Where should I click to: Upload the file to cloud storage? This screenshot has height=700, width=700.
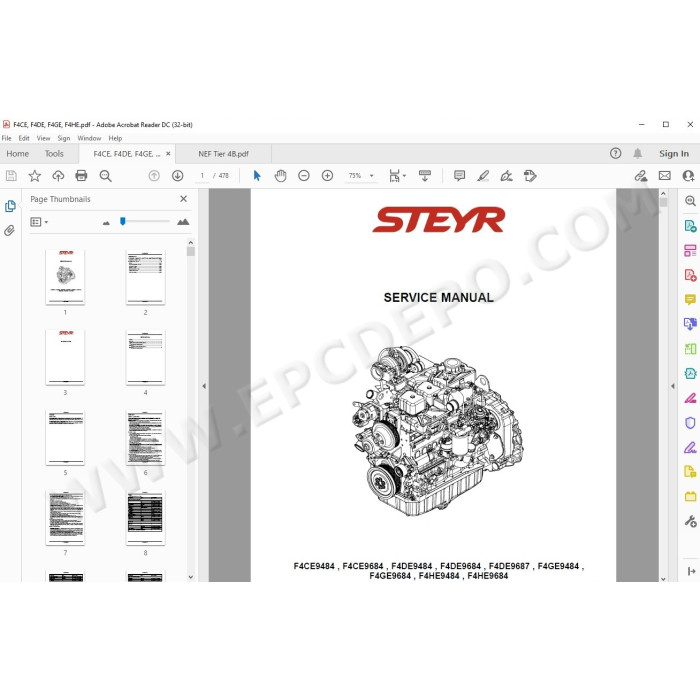58,176
